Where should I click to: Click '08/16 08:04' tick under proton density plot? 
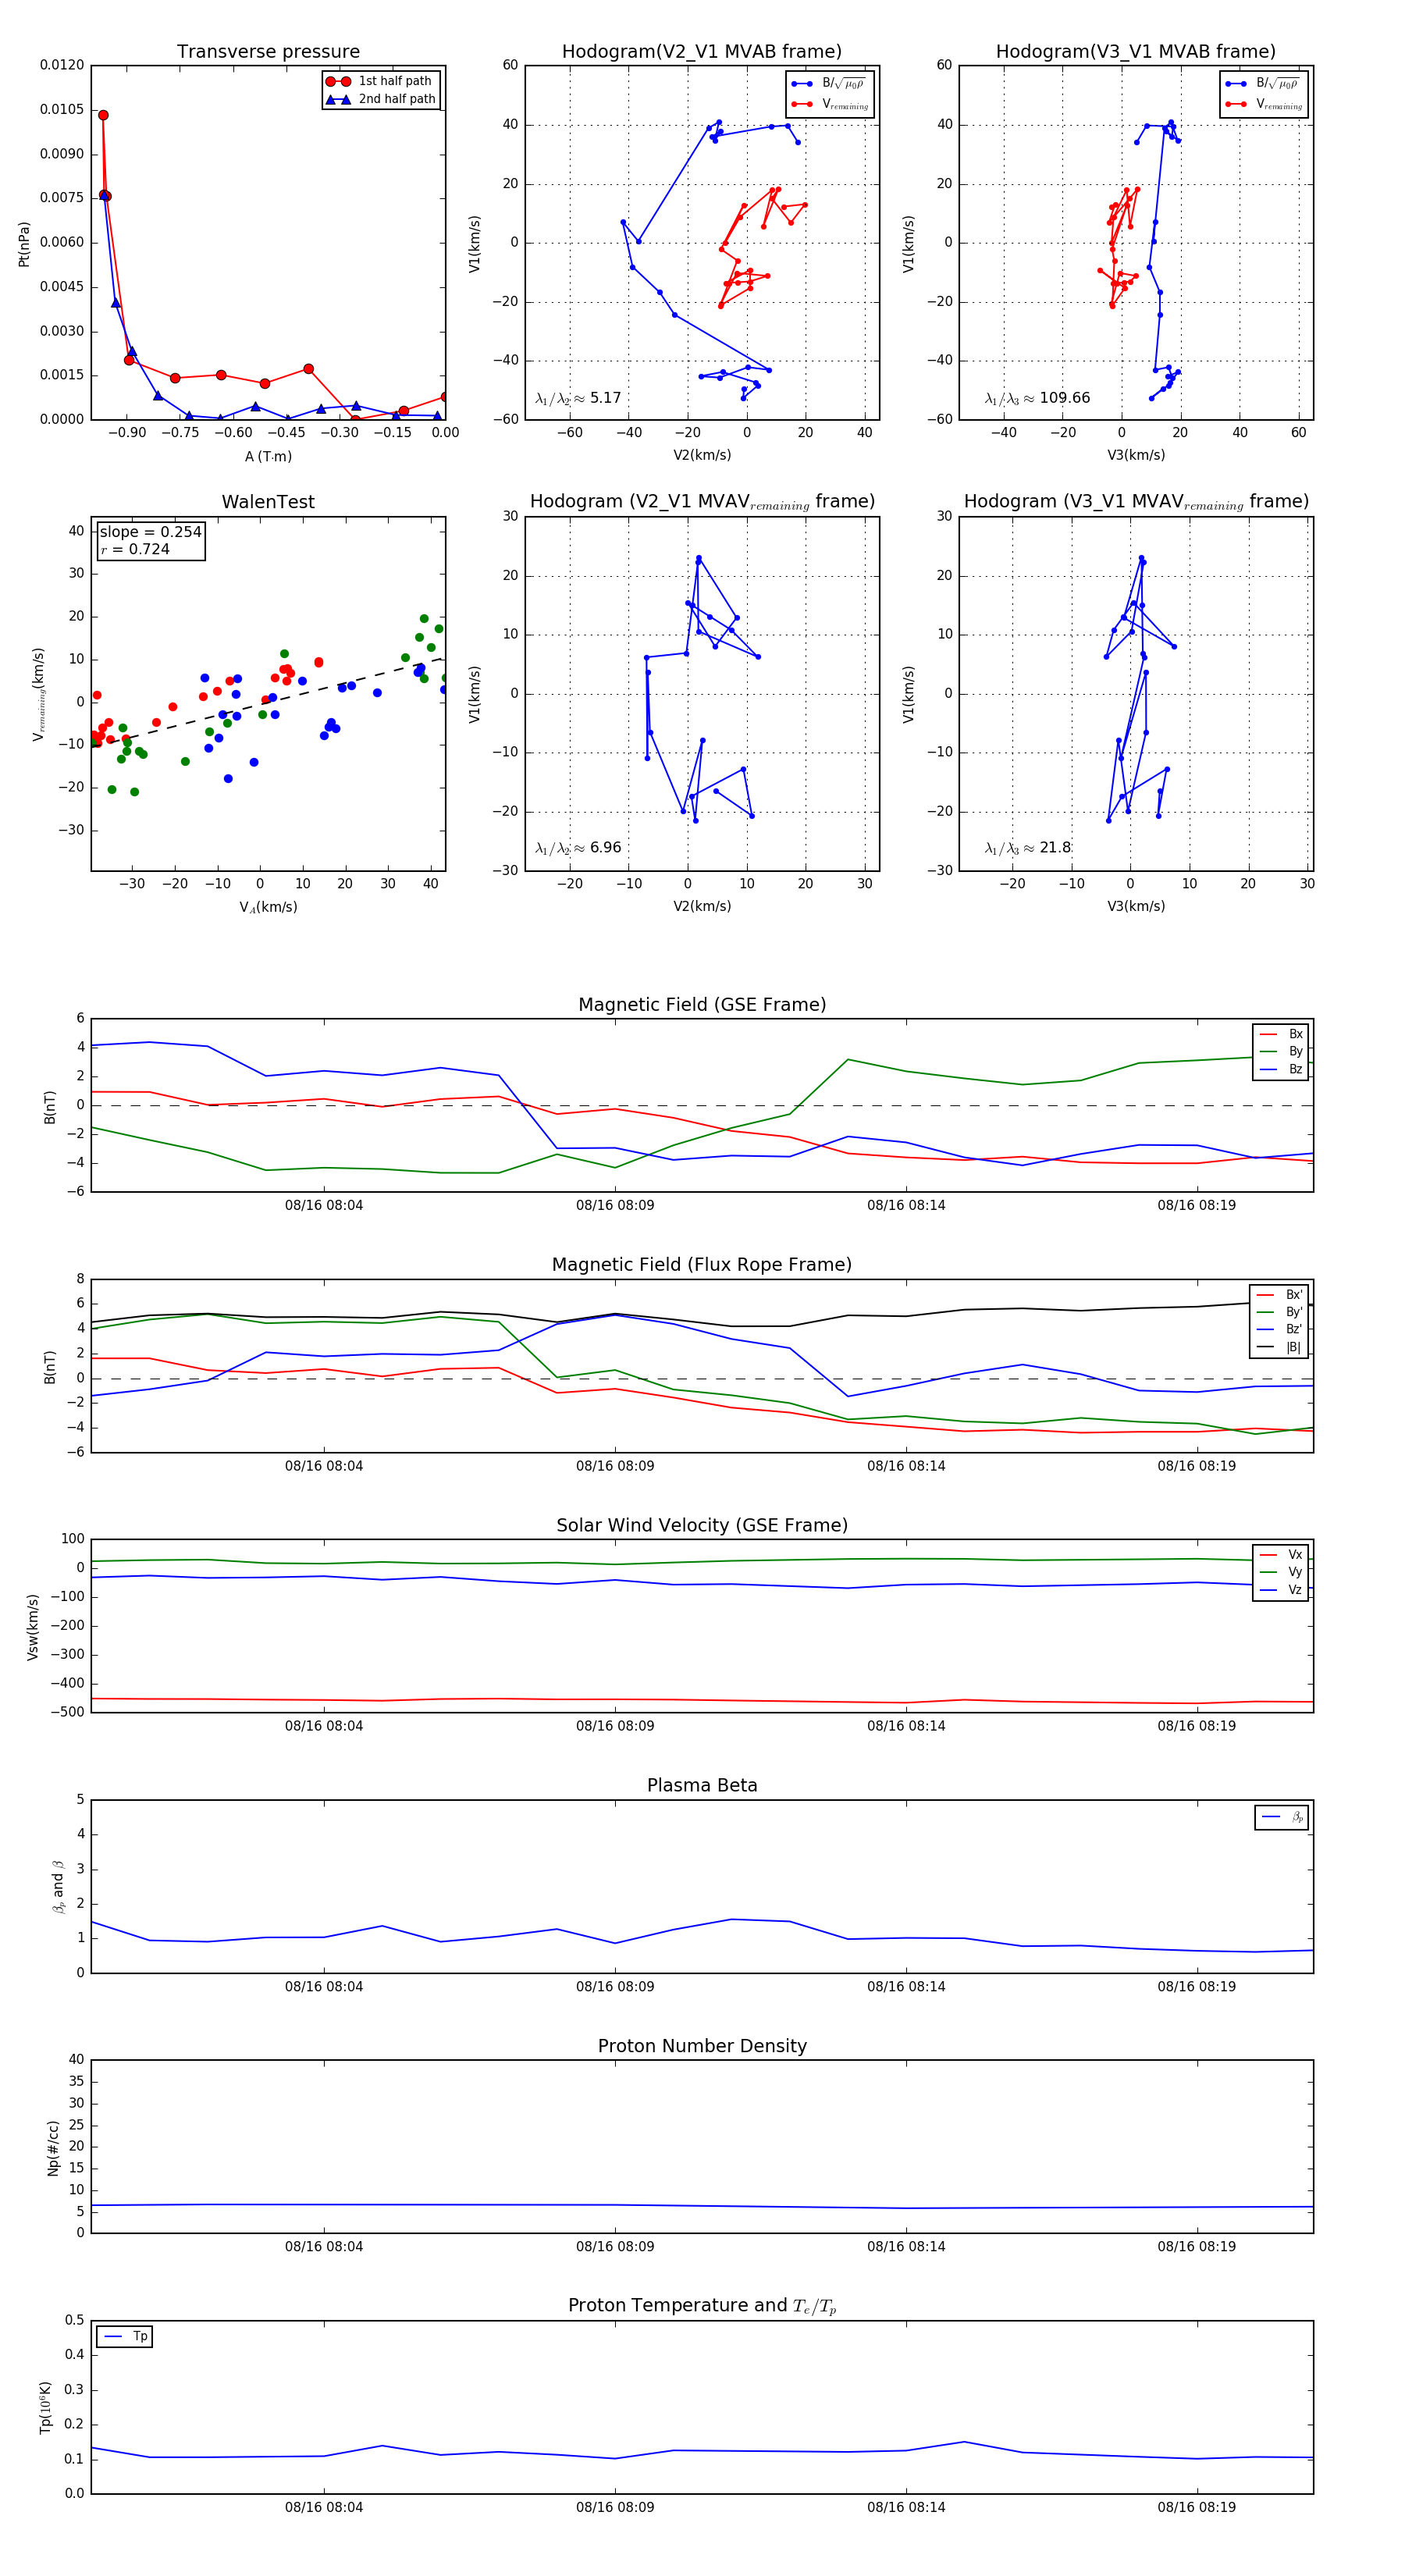(x=324, y=2247)
